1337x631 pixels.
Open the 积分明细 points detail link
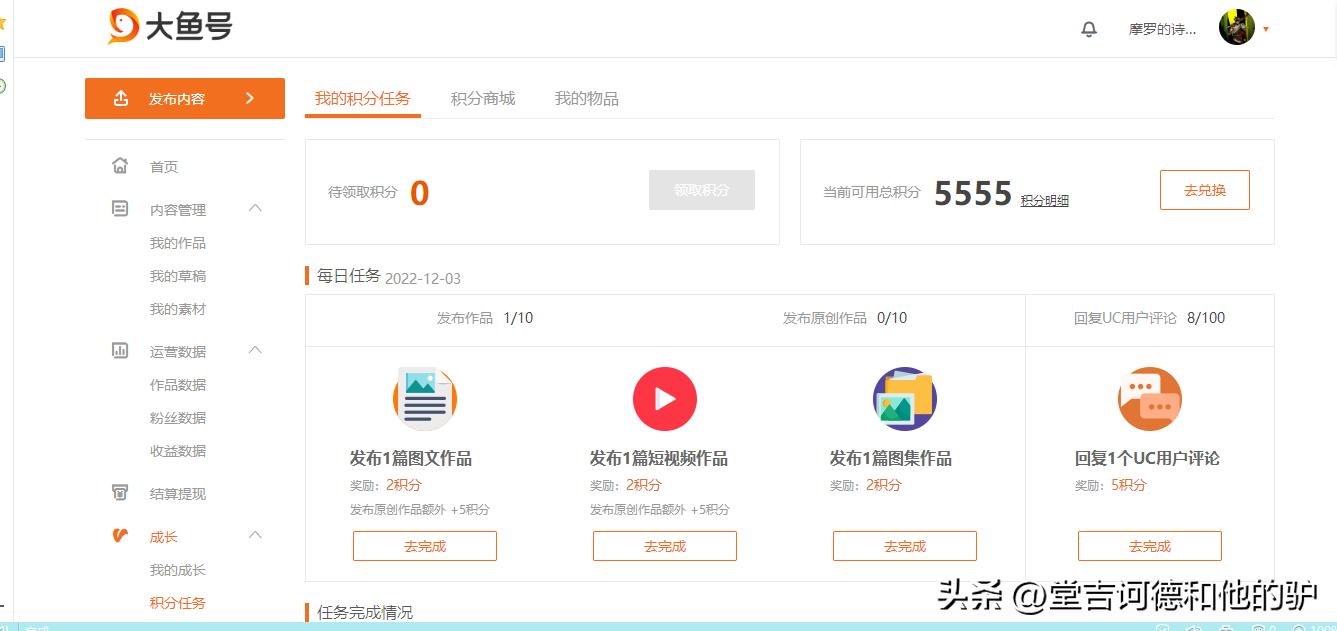click(1046, 200)
